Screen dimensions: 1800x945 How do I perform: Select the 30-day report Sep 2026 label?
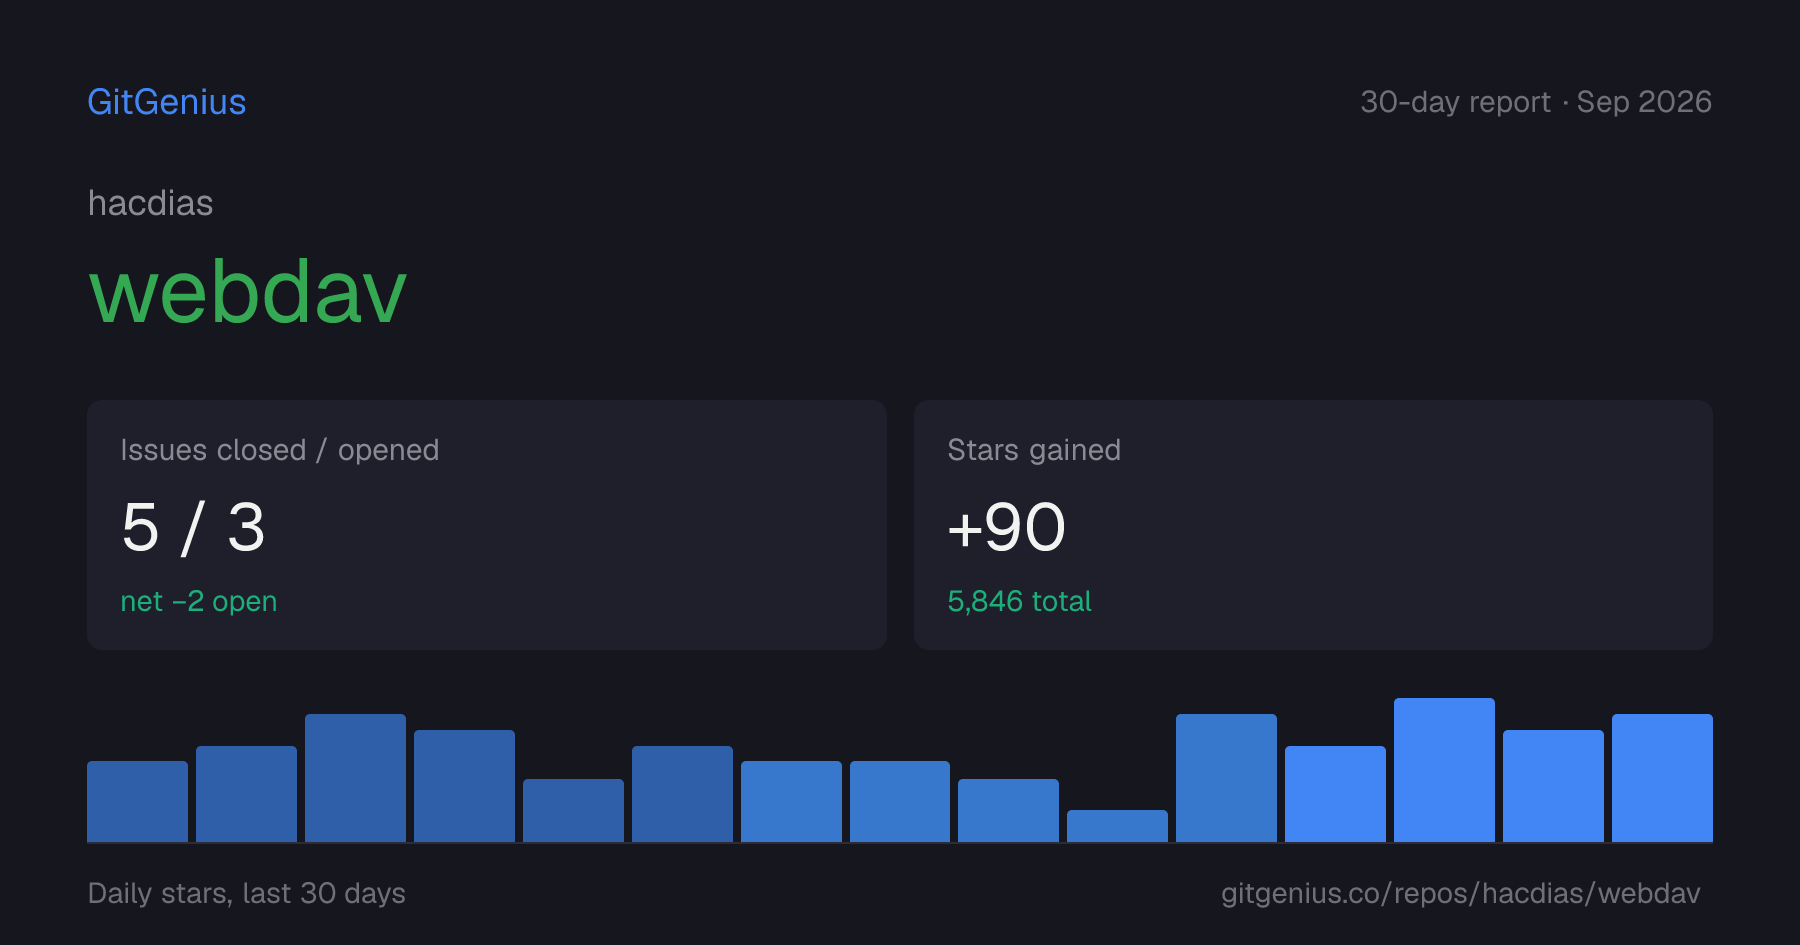[x=1536, y=102]
